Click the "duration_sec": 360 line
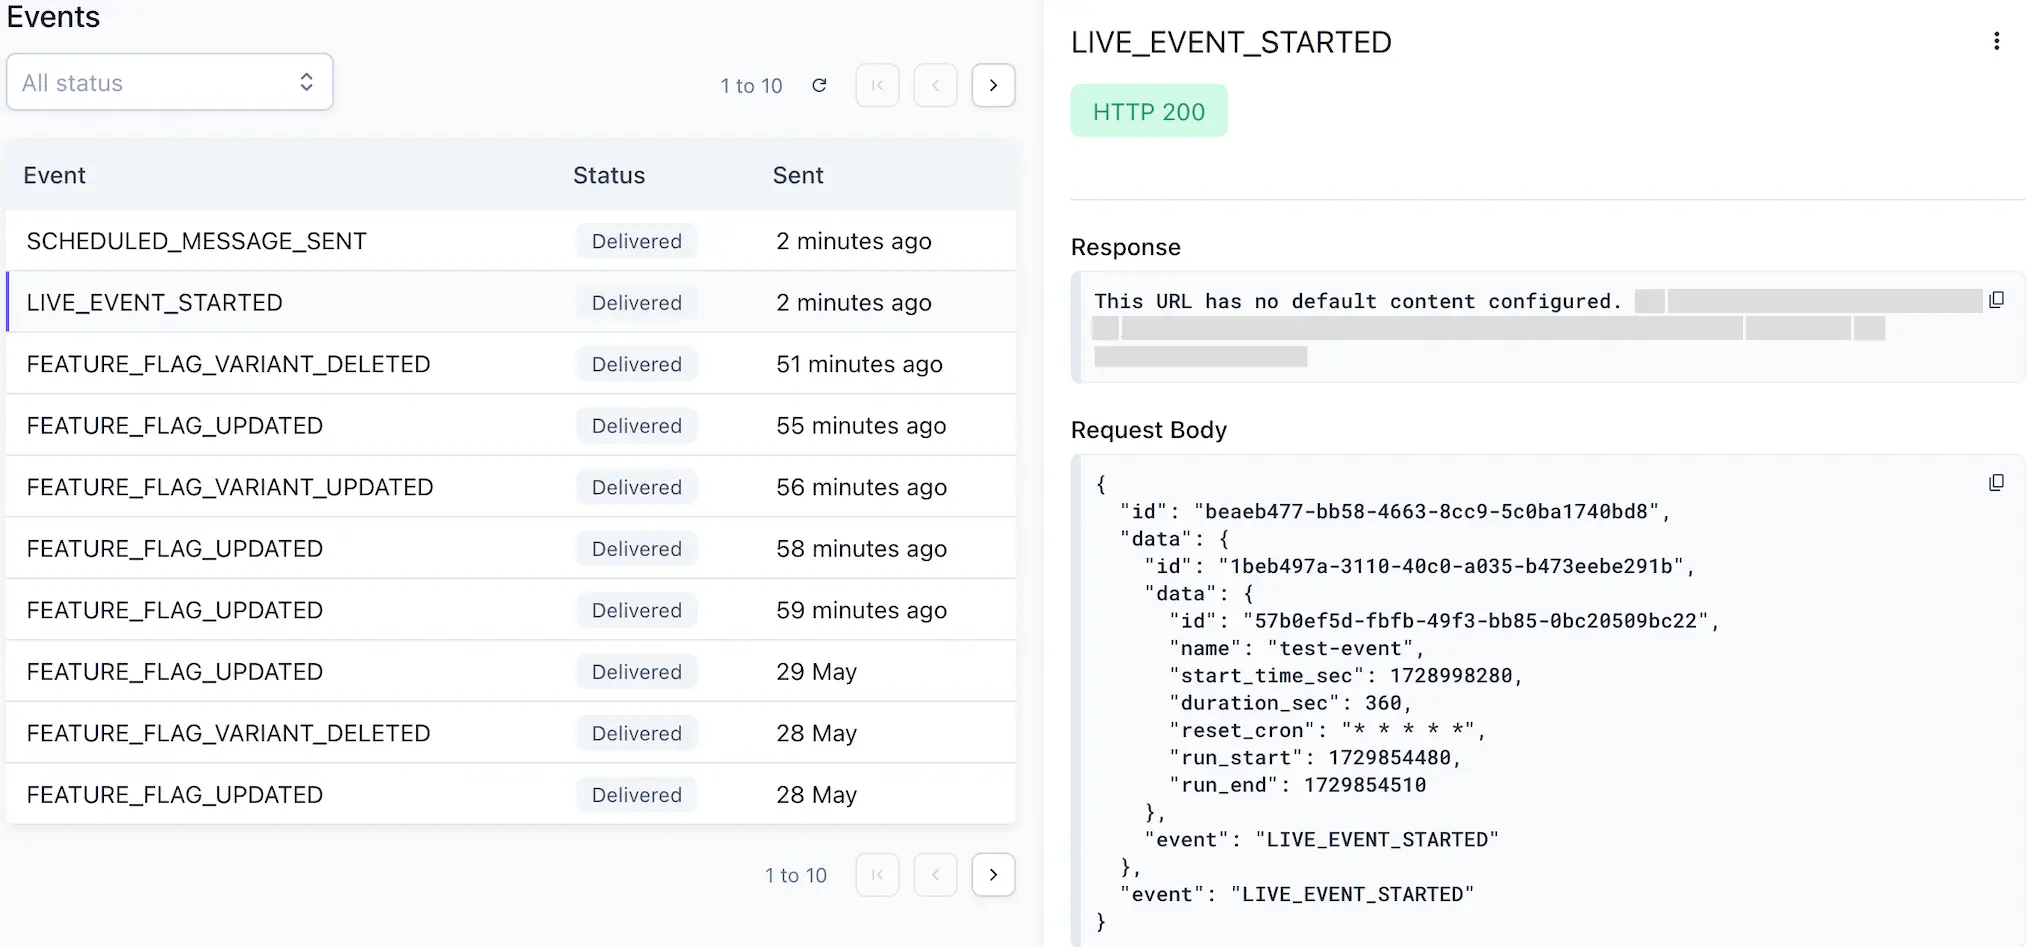Image resolution: width=2030 pixels, height=947 pixels. [x=1291, y=703]
